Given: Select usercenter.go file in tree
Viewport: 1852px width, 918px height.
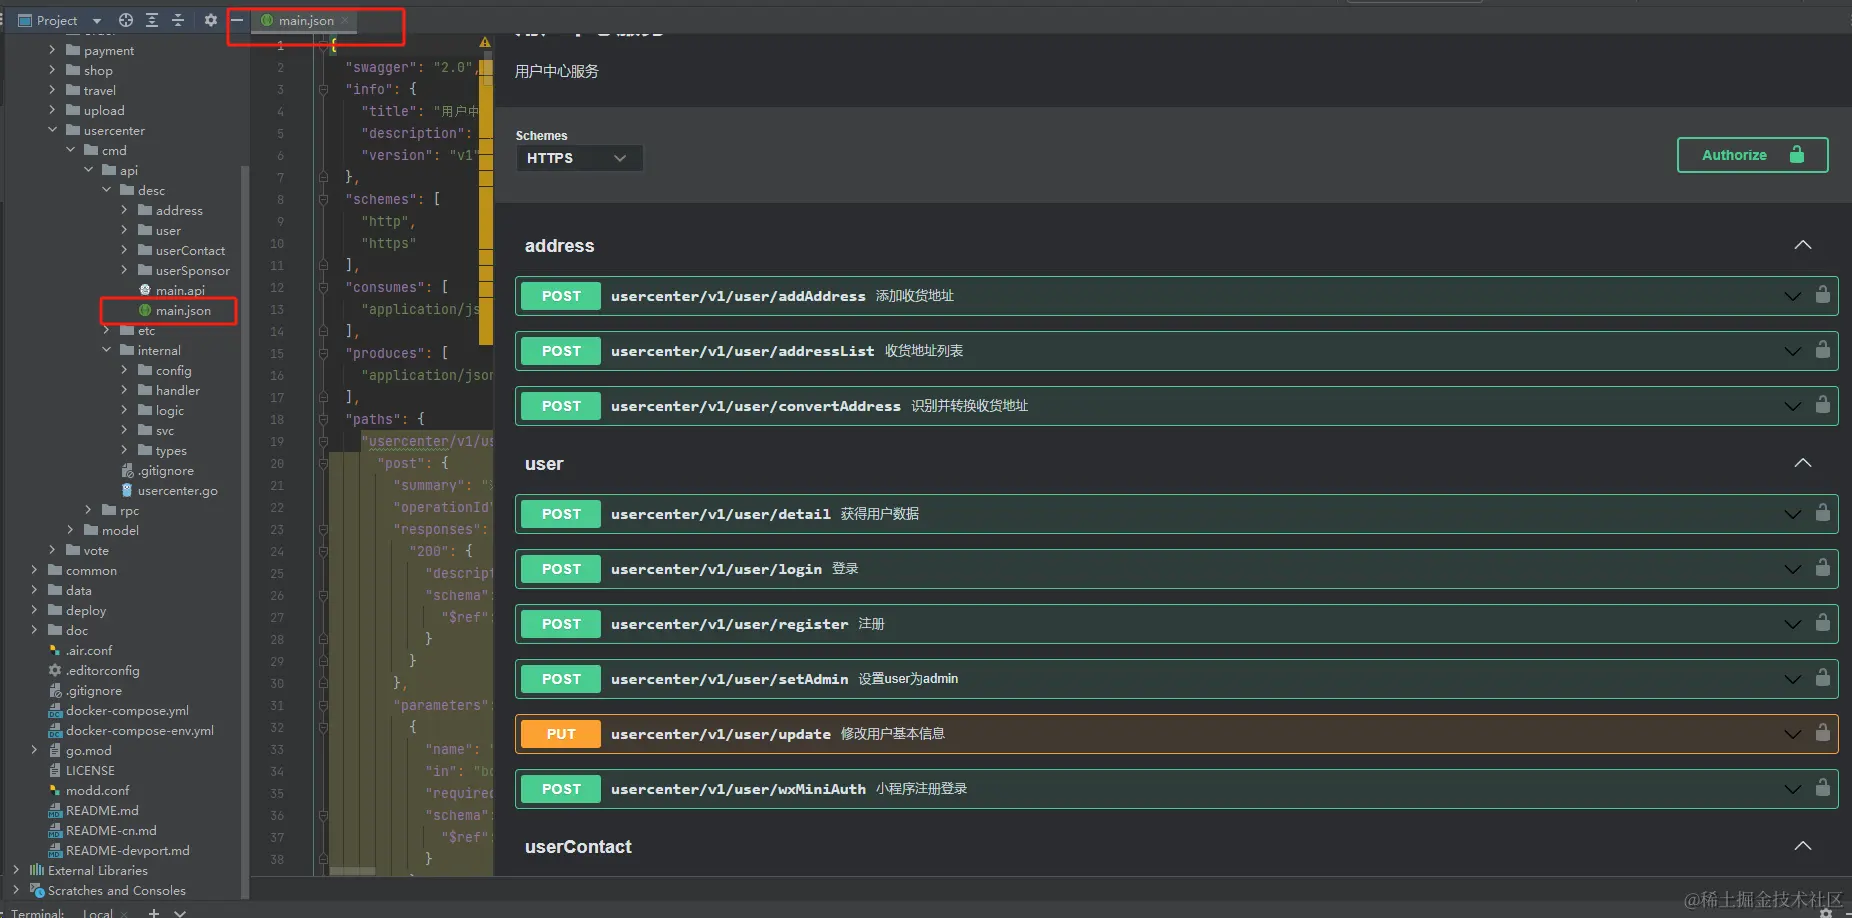Looking at the screenshot, I should coord(177,490).
